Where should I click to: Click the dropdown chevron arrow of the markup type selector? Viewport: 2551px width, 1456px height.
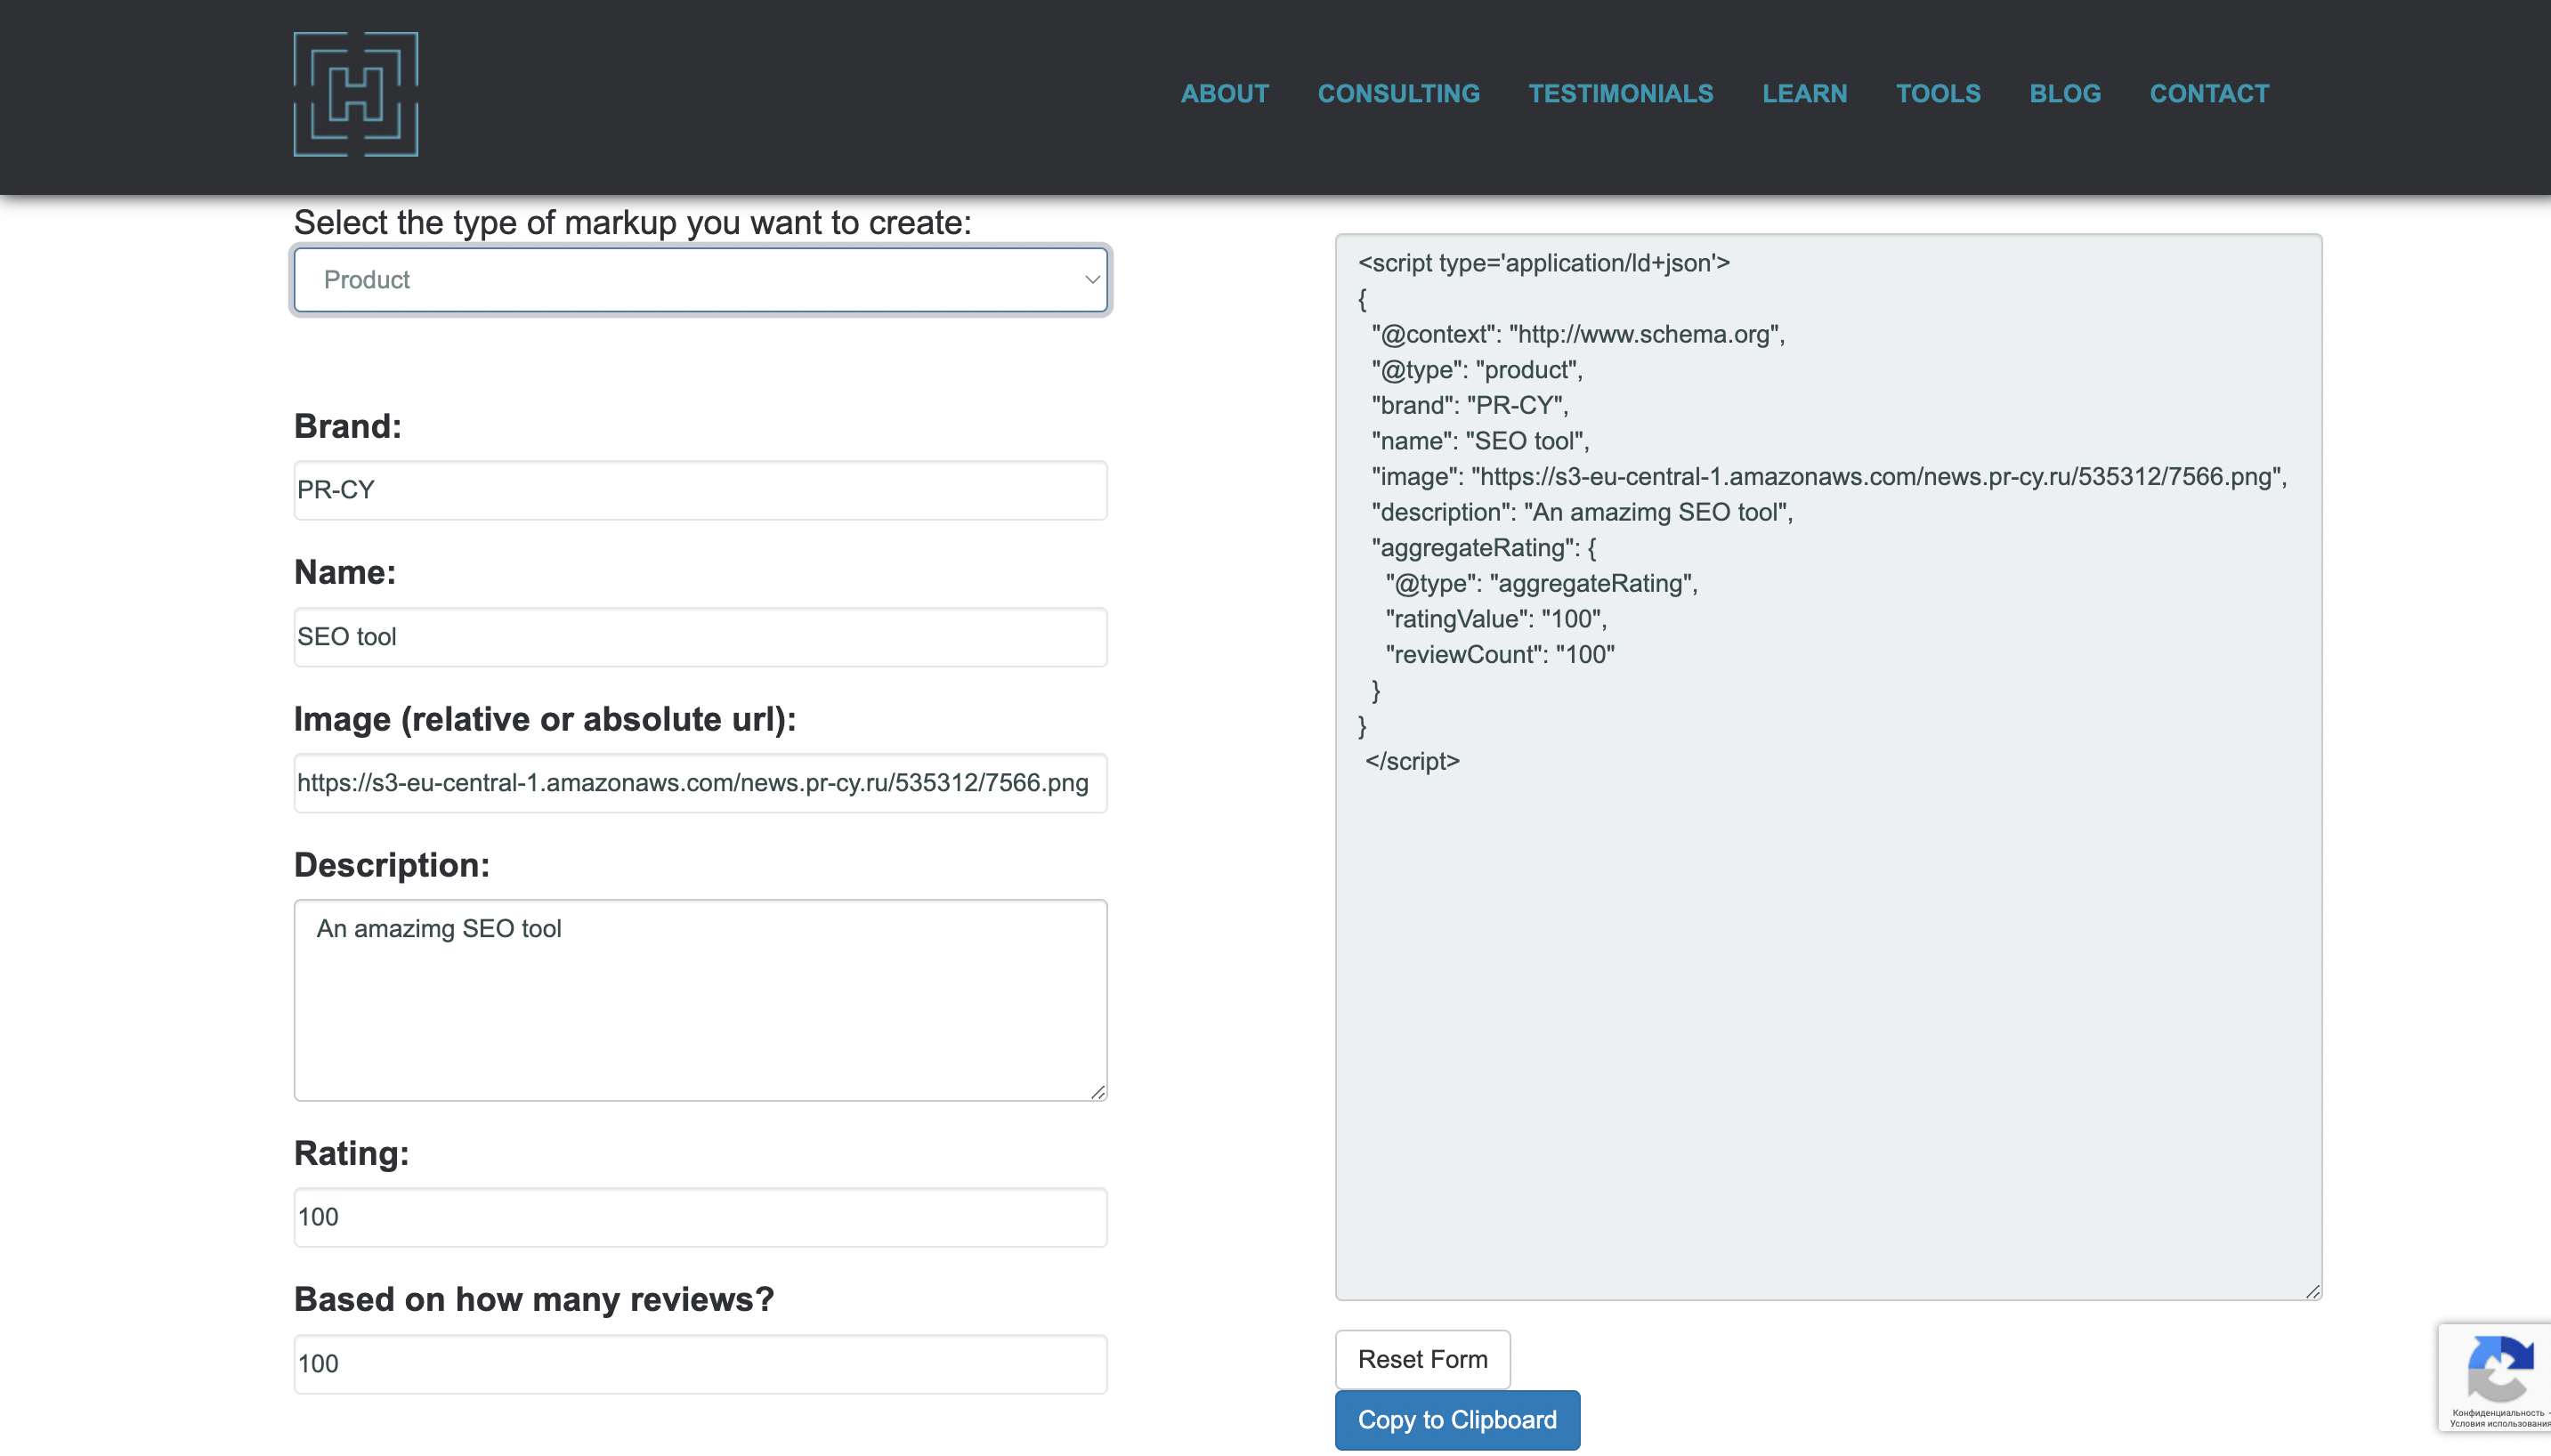1091,280
